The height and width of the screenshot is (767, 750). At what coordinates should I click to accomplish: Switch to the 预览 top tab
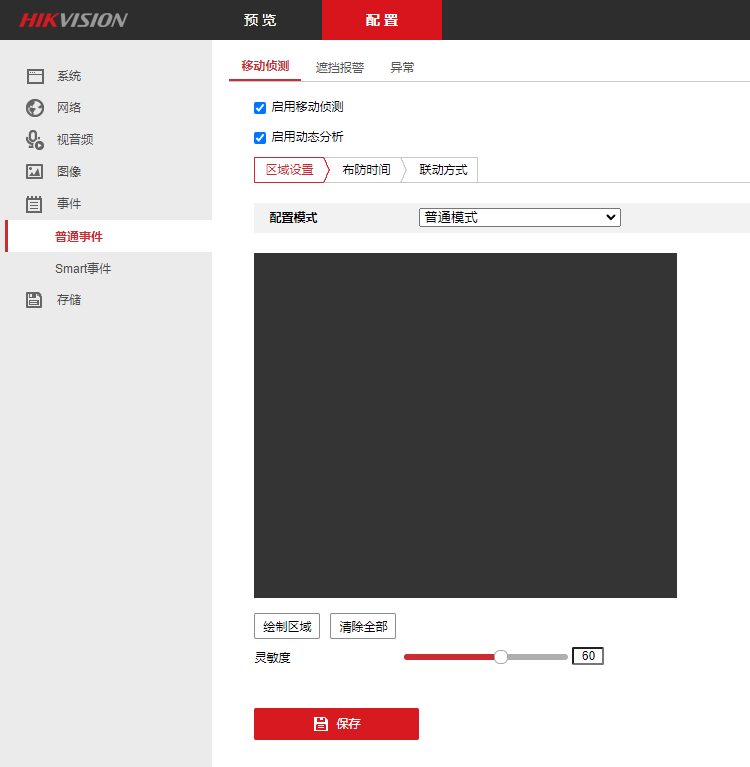[x=260, y=20]
